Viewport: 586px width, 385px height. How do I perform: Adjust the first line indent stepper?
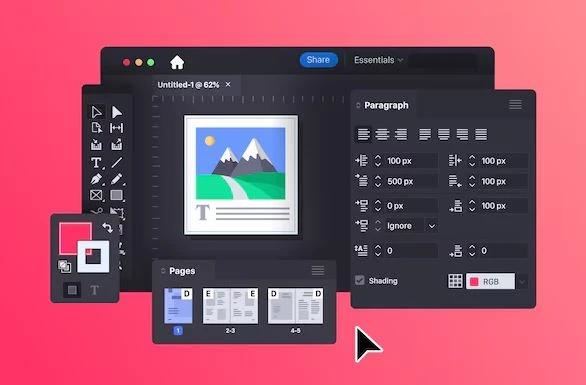(x=378, y=181)
